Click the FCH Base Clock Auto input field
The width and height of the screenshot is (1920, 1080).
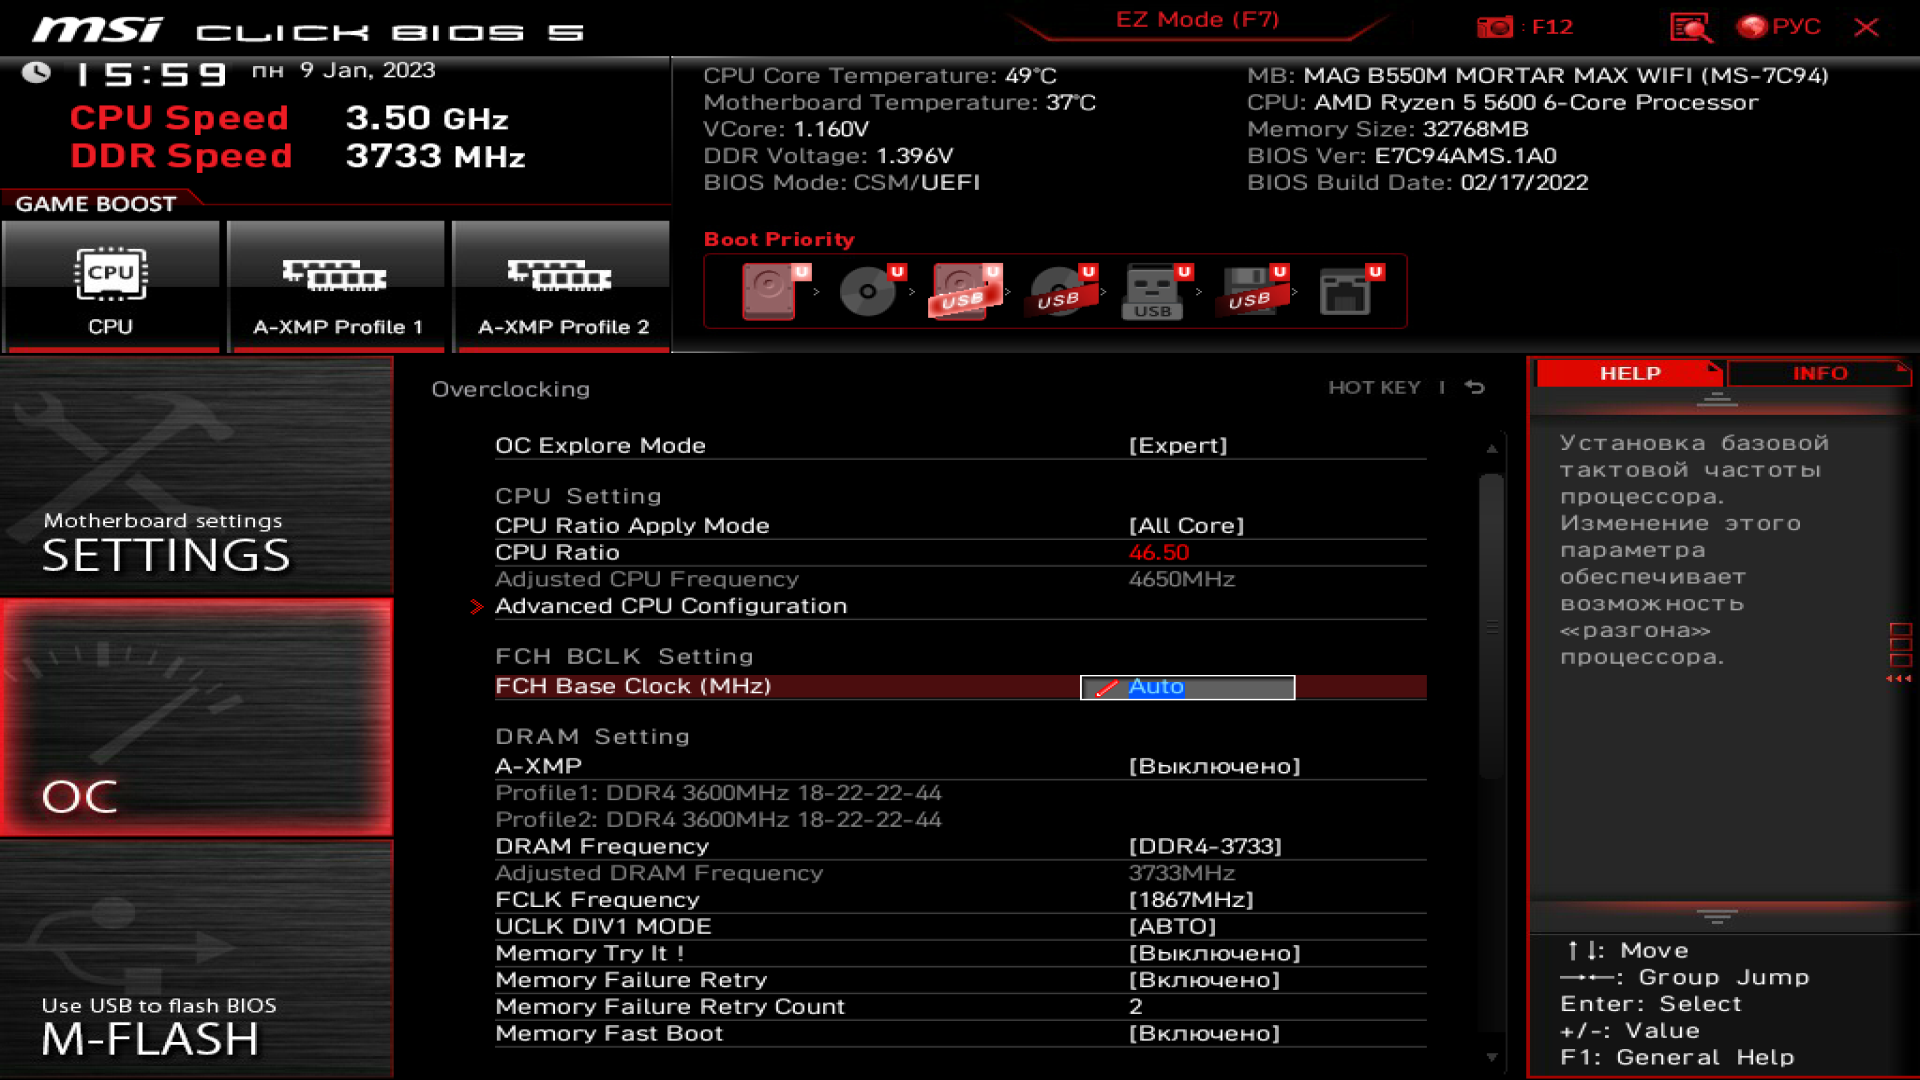[1187, 687]
